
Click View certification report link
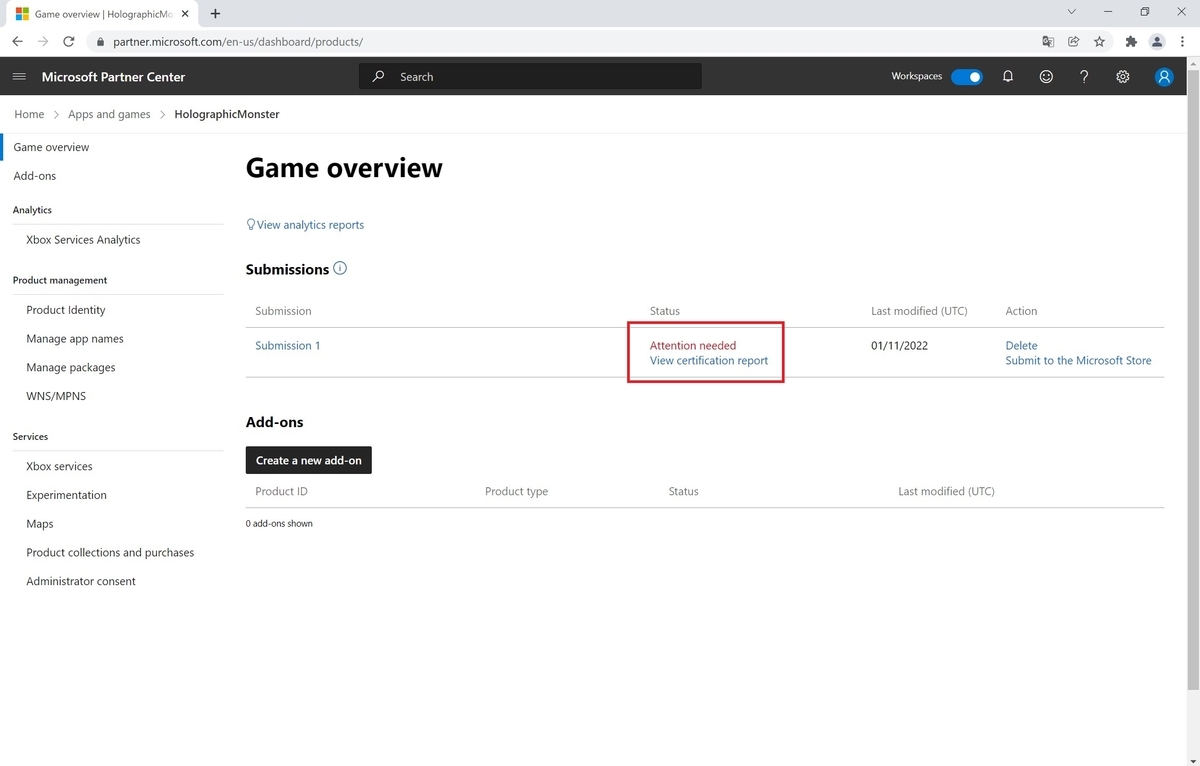coord(709,360)
